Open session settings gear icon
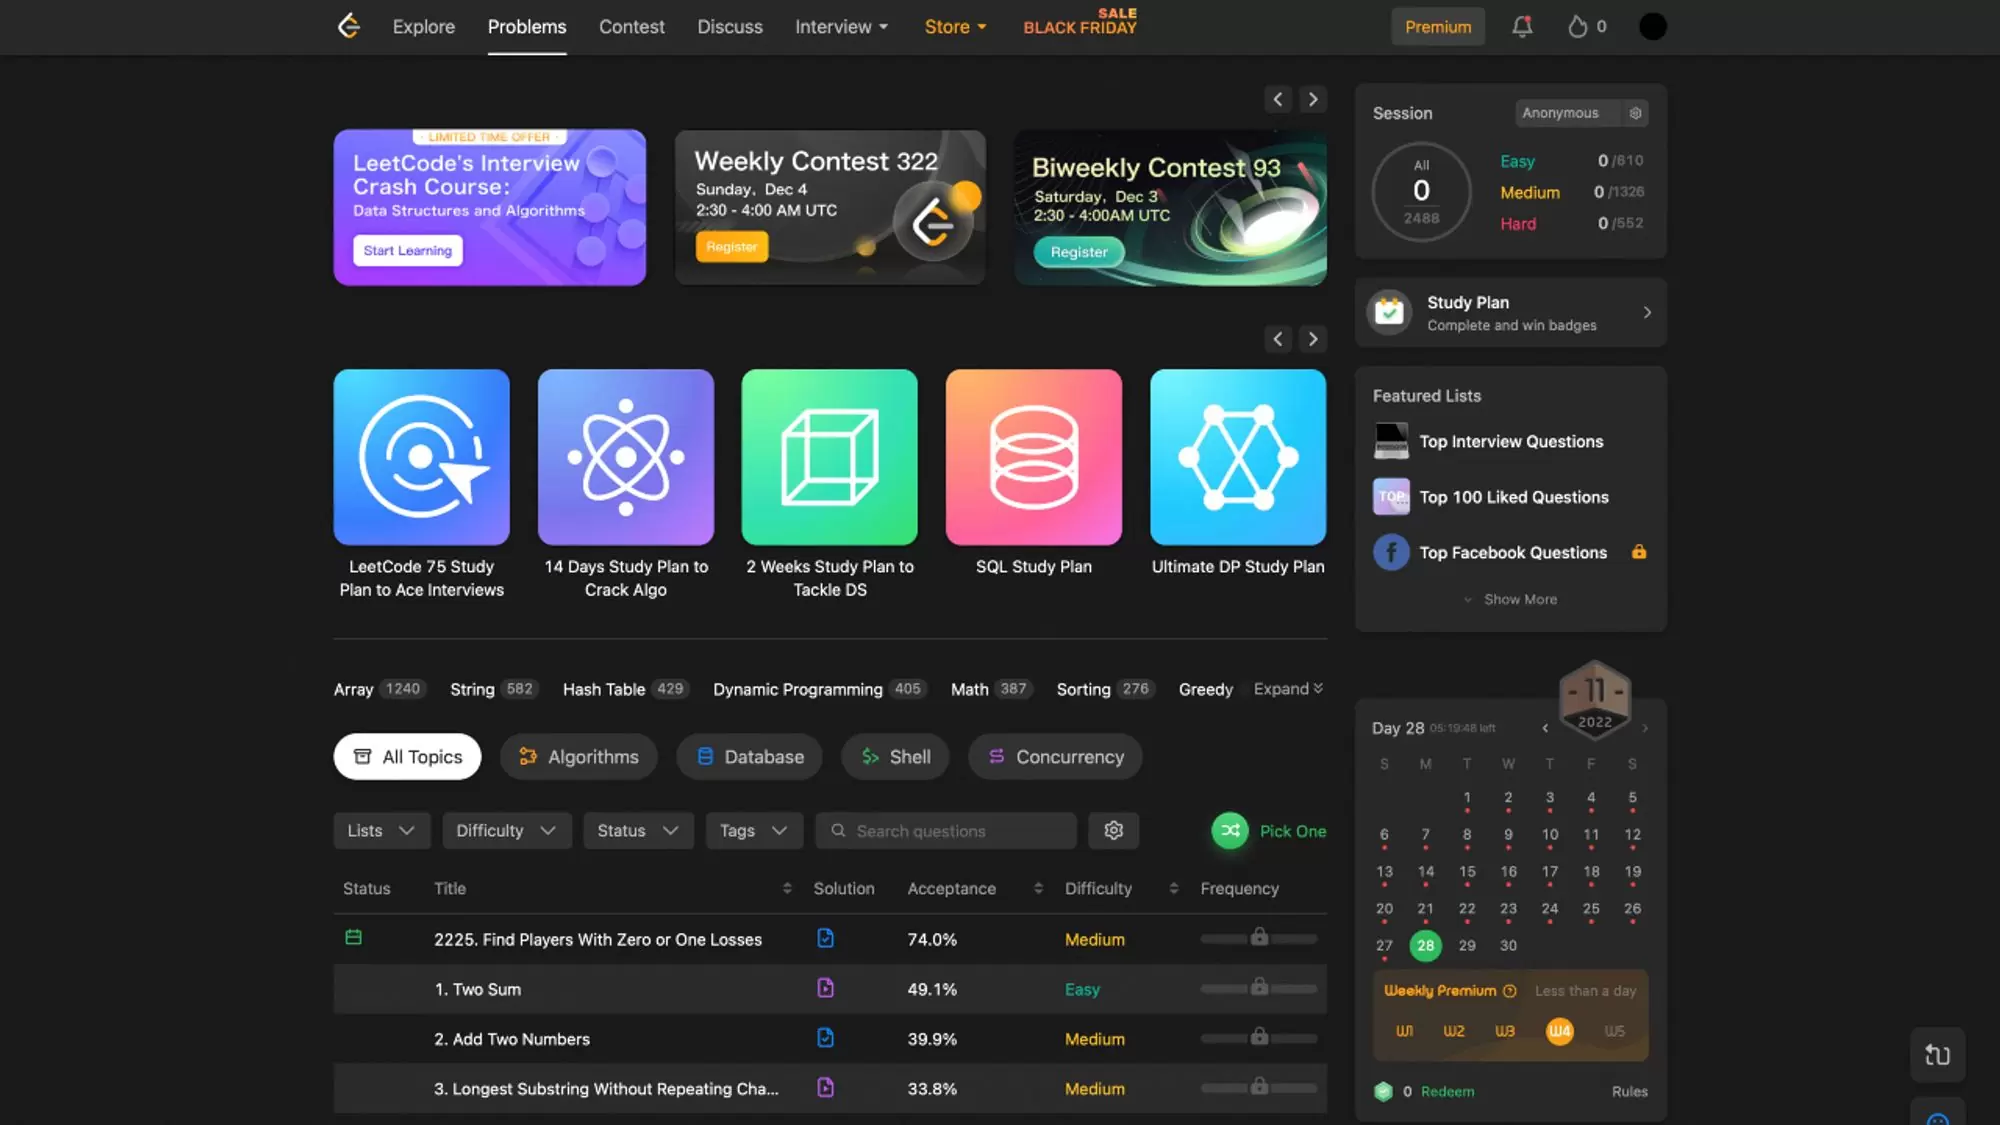This screenshot has width=2000, height=1125. [1635, 113]
